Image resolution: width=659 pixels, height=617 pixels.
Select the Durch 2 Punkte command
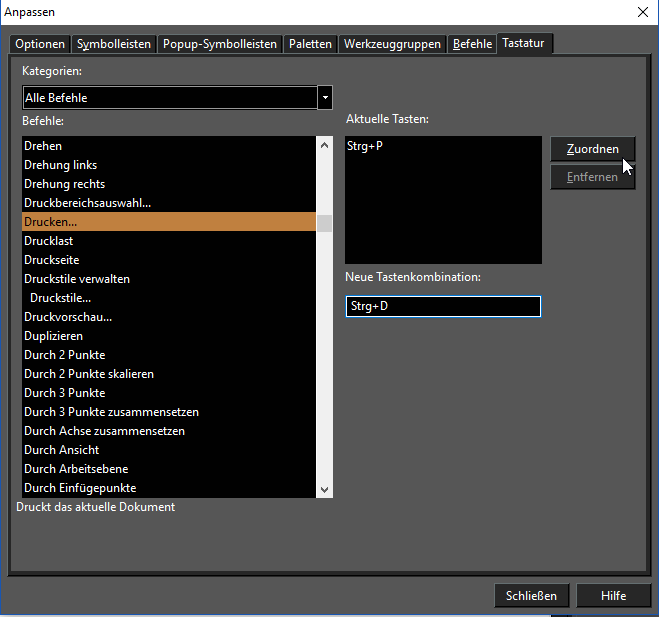point(169,355)
